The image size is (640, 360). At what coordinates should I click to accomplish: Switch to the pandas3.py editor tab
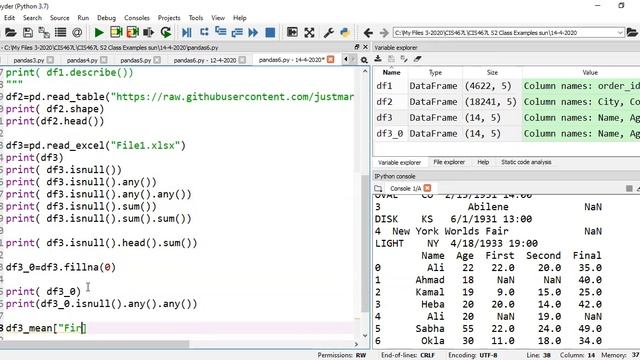coord(29,60)
